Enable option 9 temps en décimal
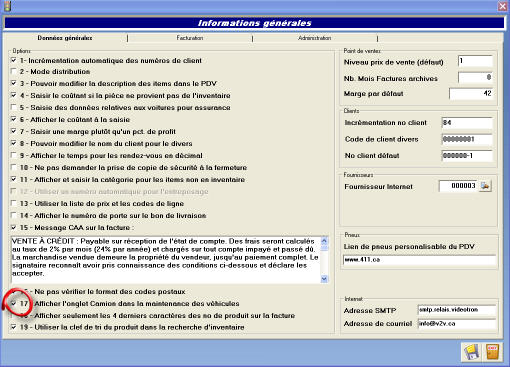Screen dimensions: 510x367 point(14,155)
